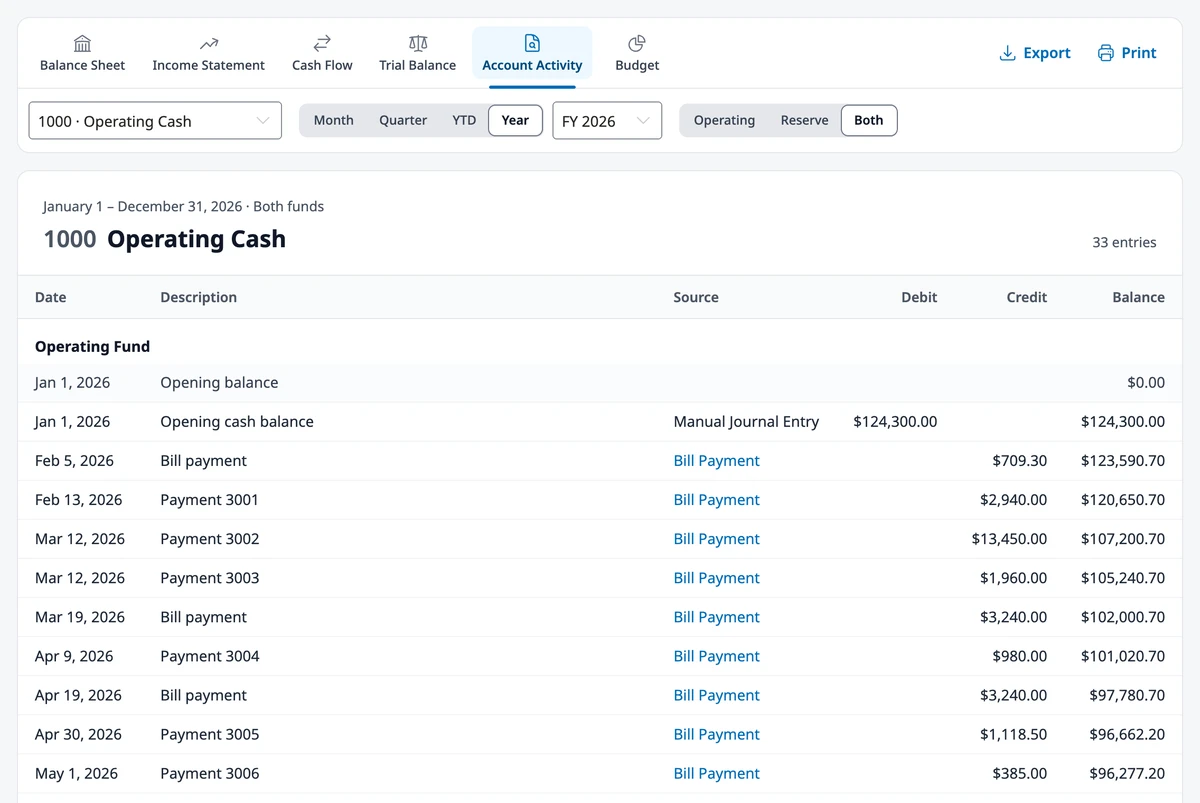The image size is (1200, 803).
Task: Click the Balance Sheet bank icon
Action: pyautogui.click(x=82, y=43)
